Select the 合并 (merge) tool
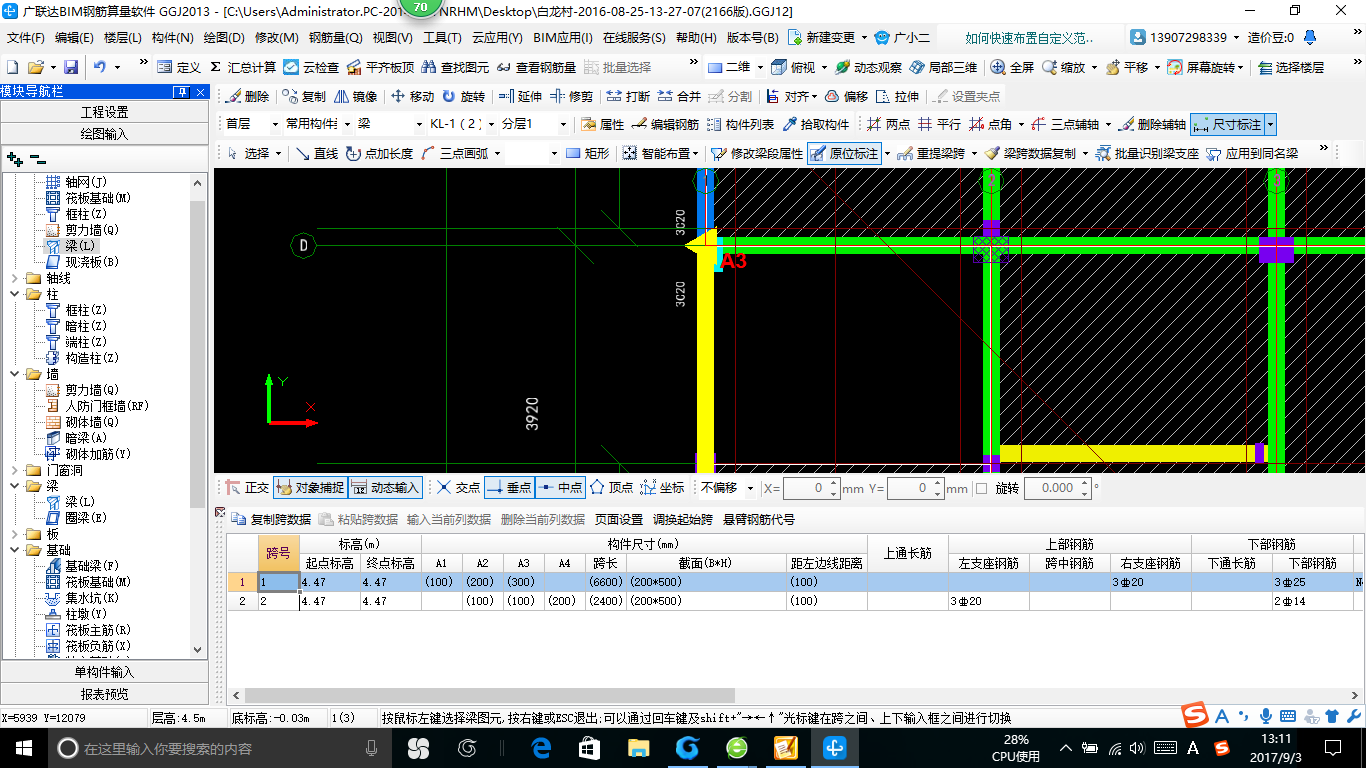This screenshot has height=768, width=1366. click(679, 97)
